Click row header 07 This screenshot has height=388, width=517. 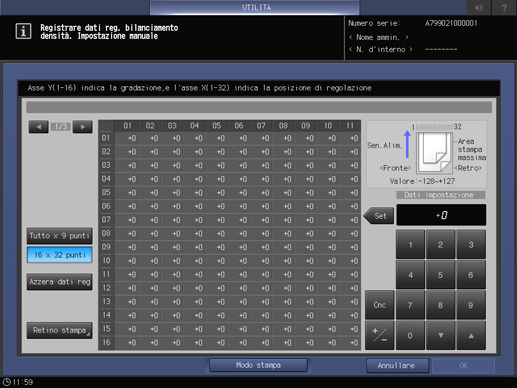coord(106,220)
